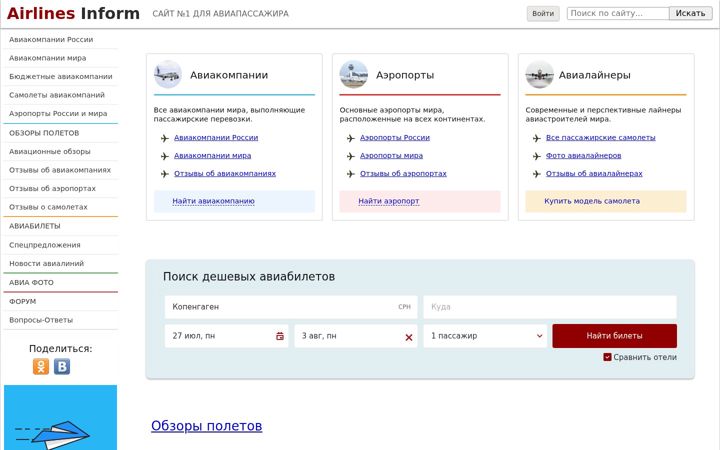Open Авиакомпании мира link in card
The image size is (720, 450).
point(213,155)
